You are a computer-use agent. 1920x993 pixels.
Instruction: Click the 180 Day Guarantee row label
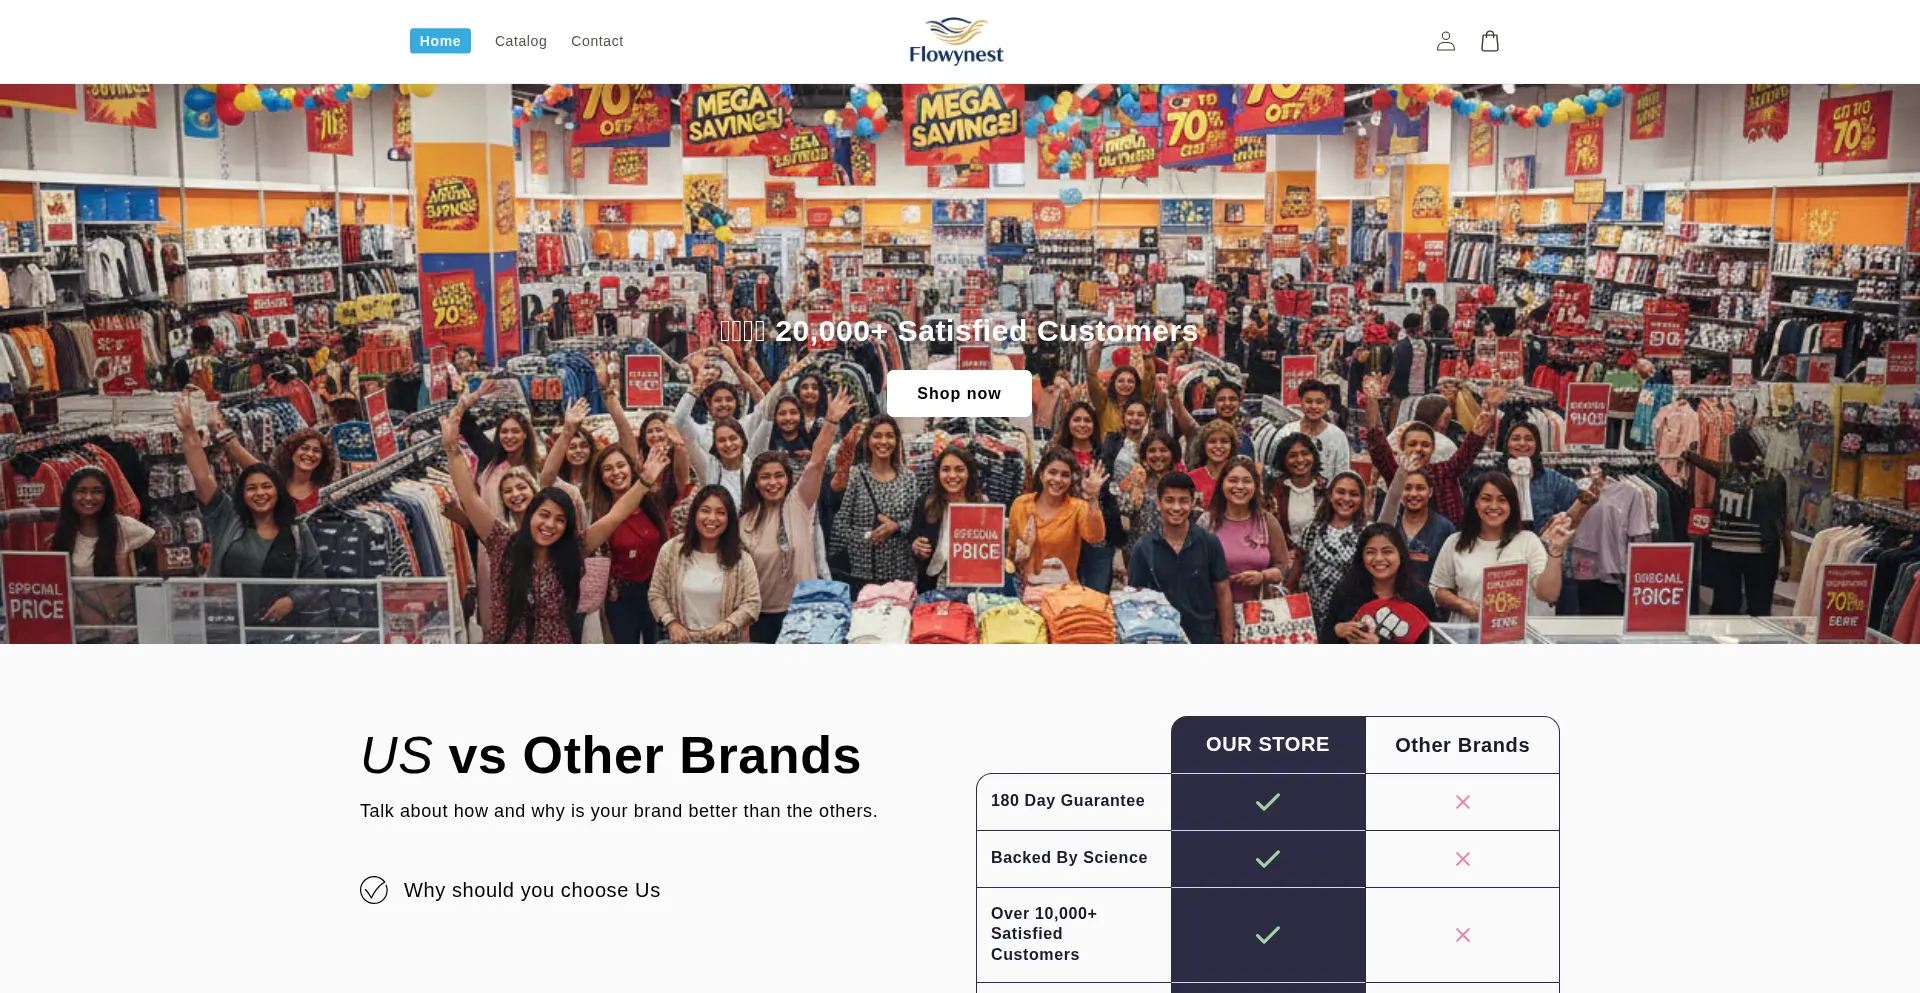(1068, 801)
